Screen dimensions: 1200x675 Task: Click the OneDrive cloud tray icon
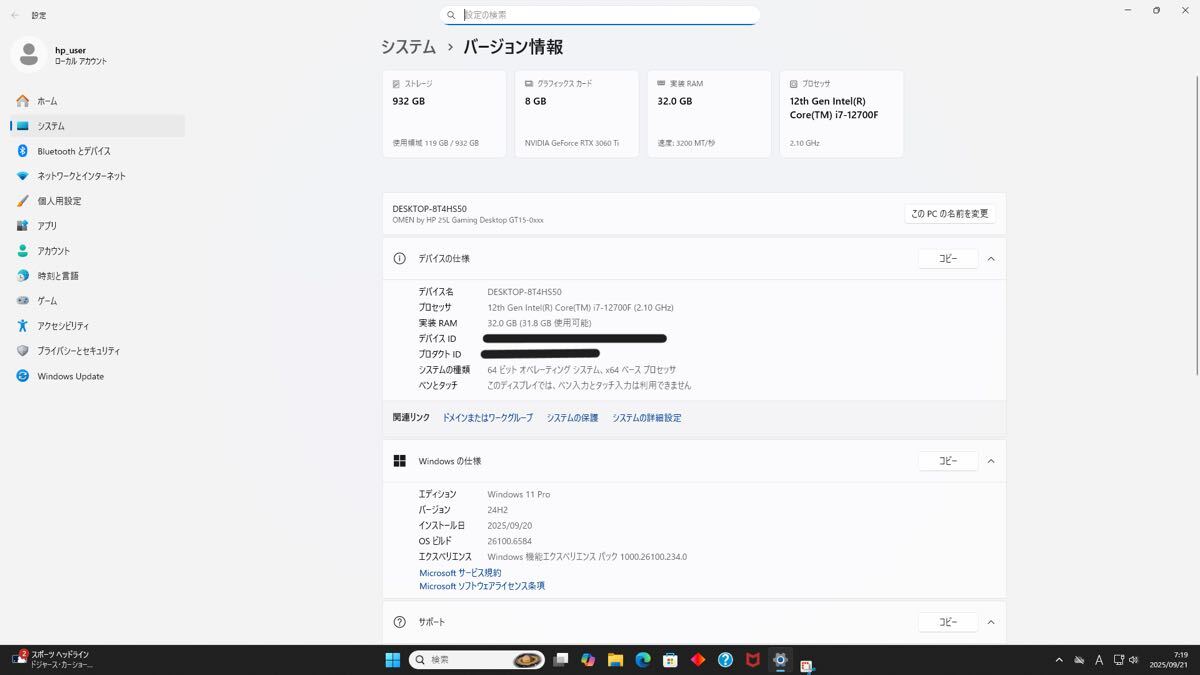click(1080, 660)
